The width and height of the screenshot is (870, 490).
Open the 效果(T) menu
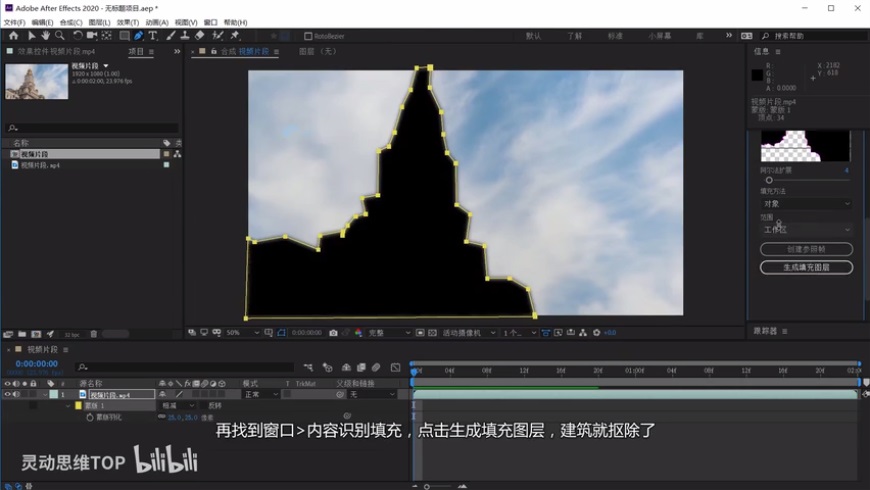coord(128,23)
